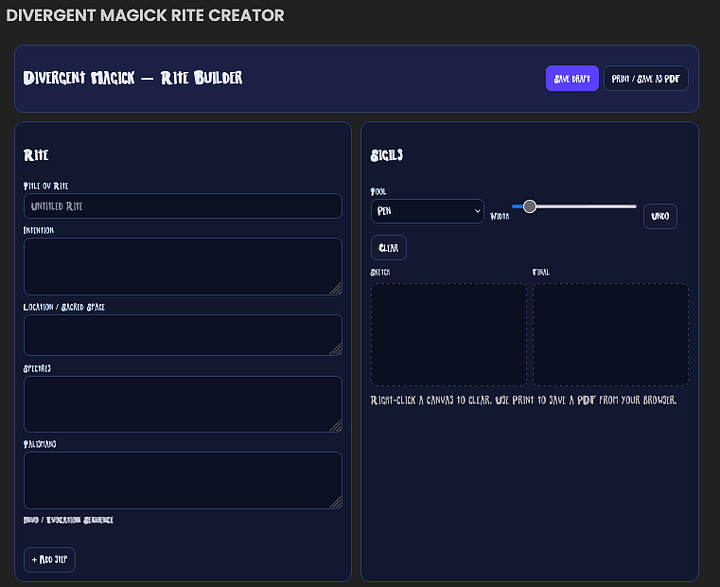Screen dimensions: 720x587
Task: Click into the Intention text area
Action: 183,266
